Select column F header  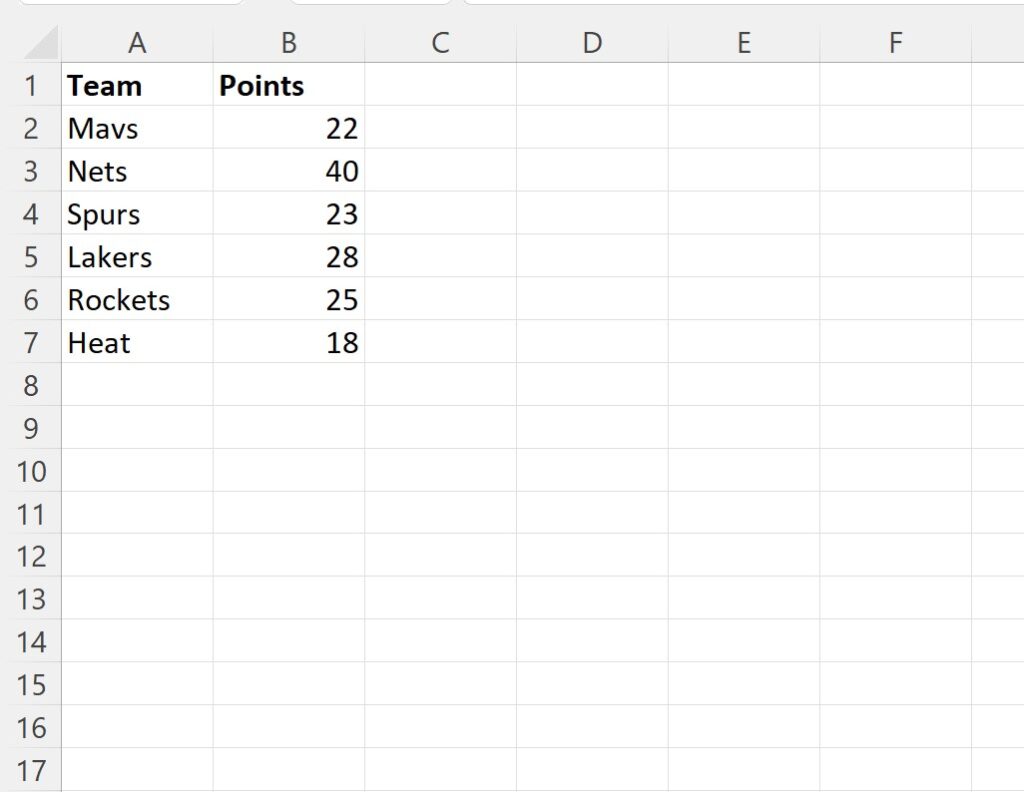[895, 43]
